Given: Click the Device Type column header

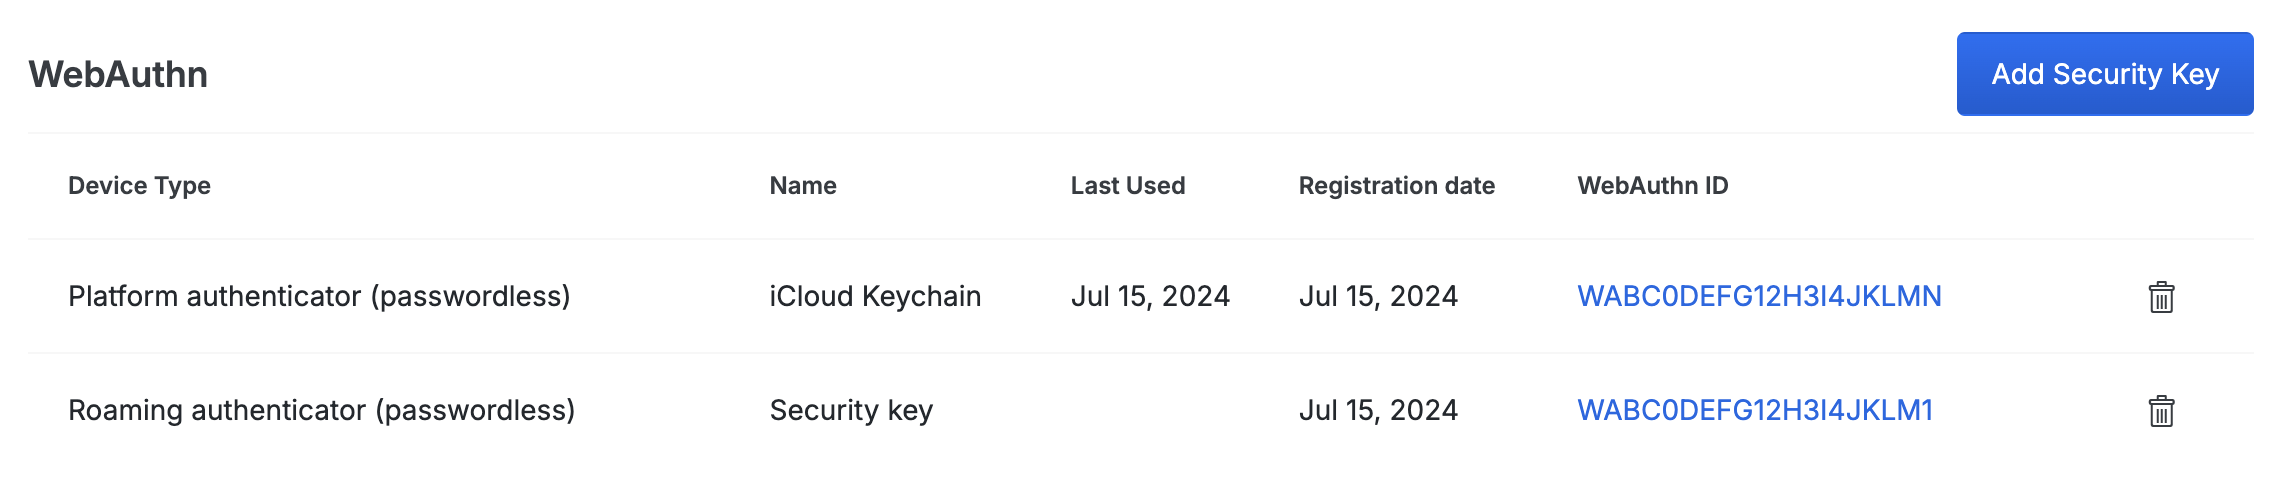Looking at the screenshot, I should tap(139, 186).
